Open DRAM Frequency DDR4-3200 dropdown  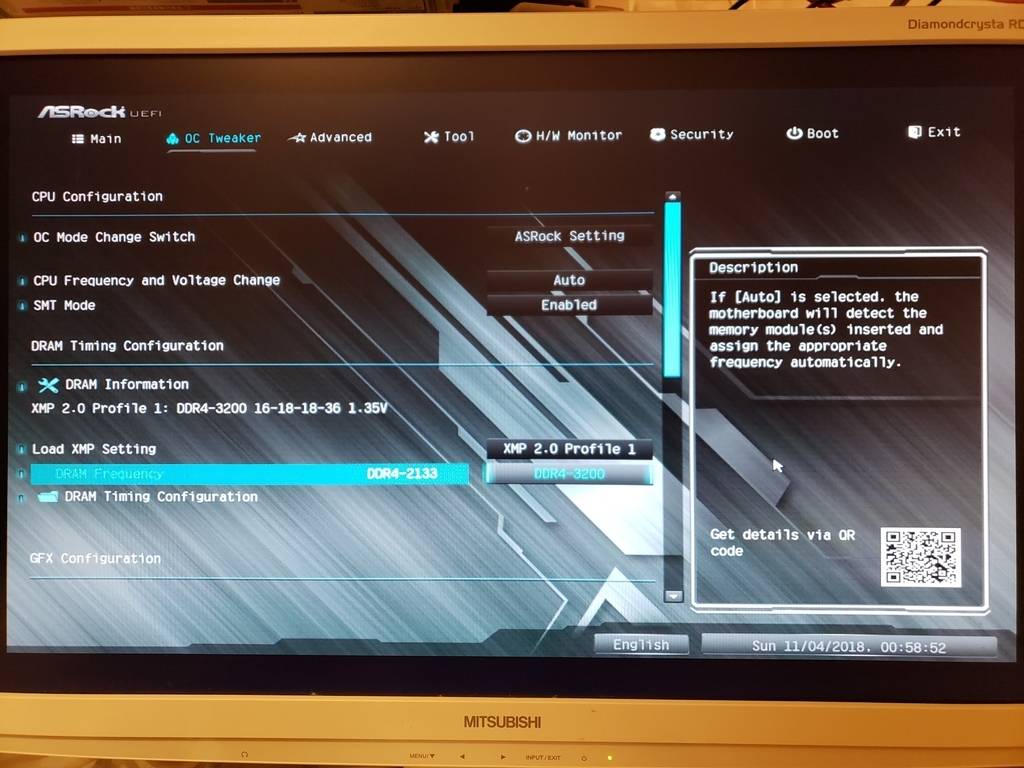coord(569,473)
